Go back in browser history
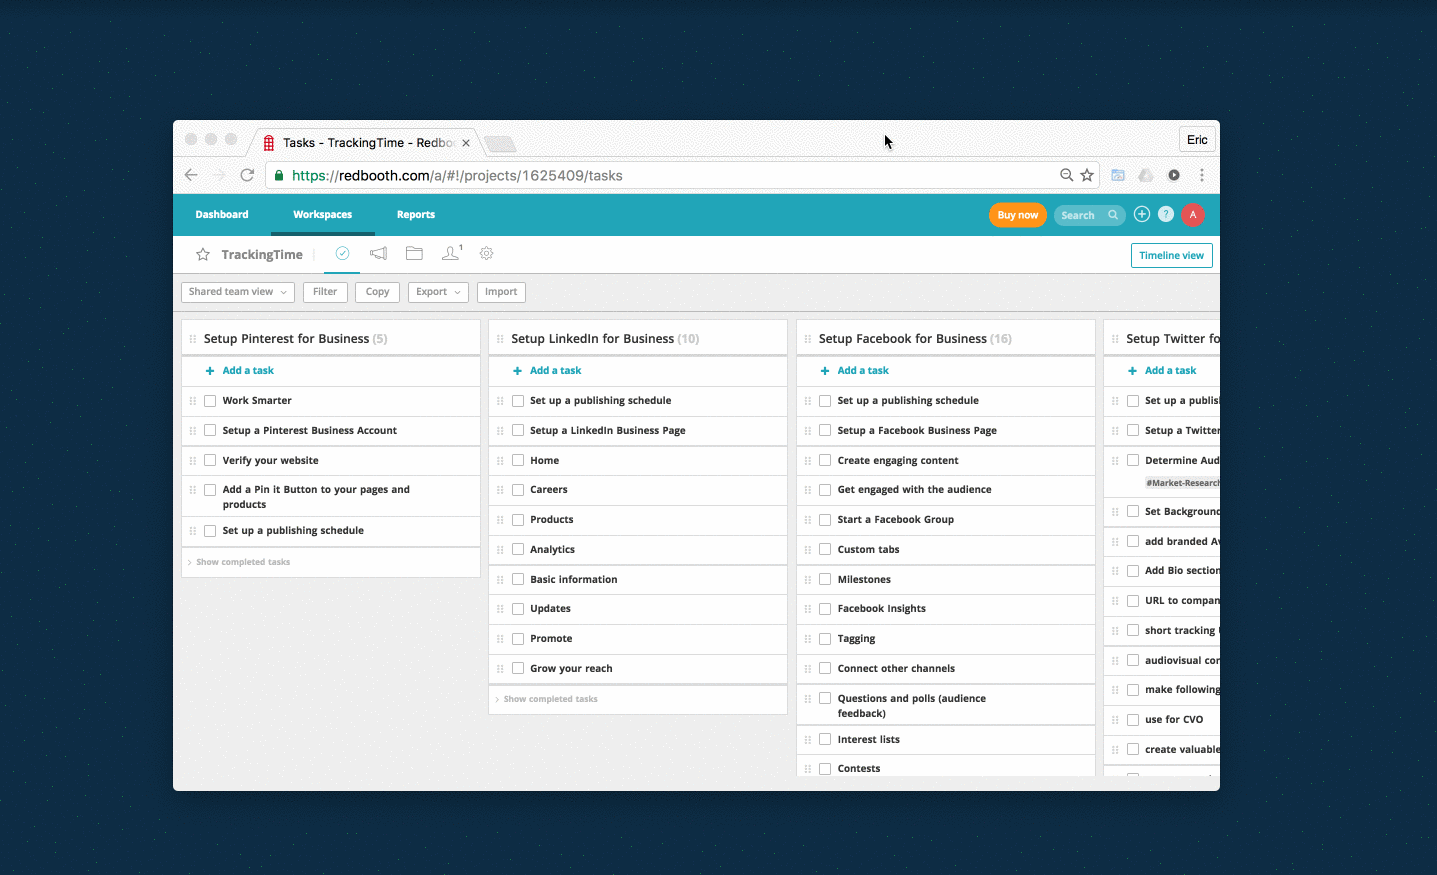Viewport: 1437px width, 875px height. pyautogui.click(x=191, y=175)
